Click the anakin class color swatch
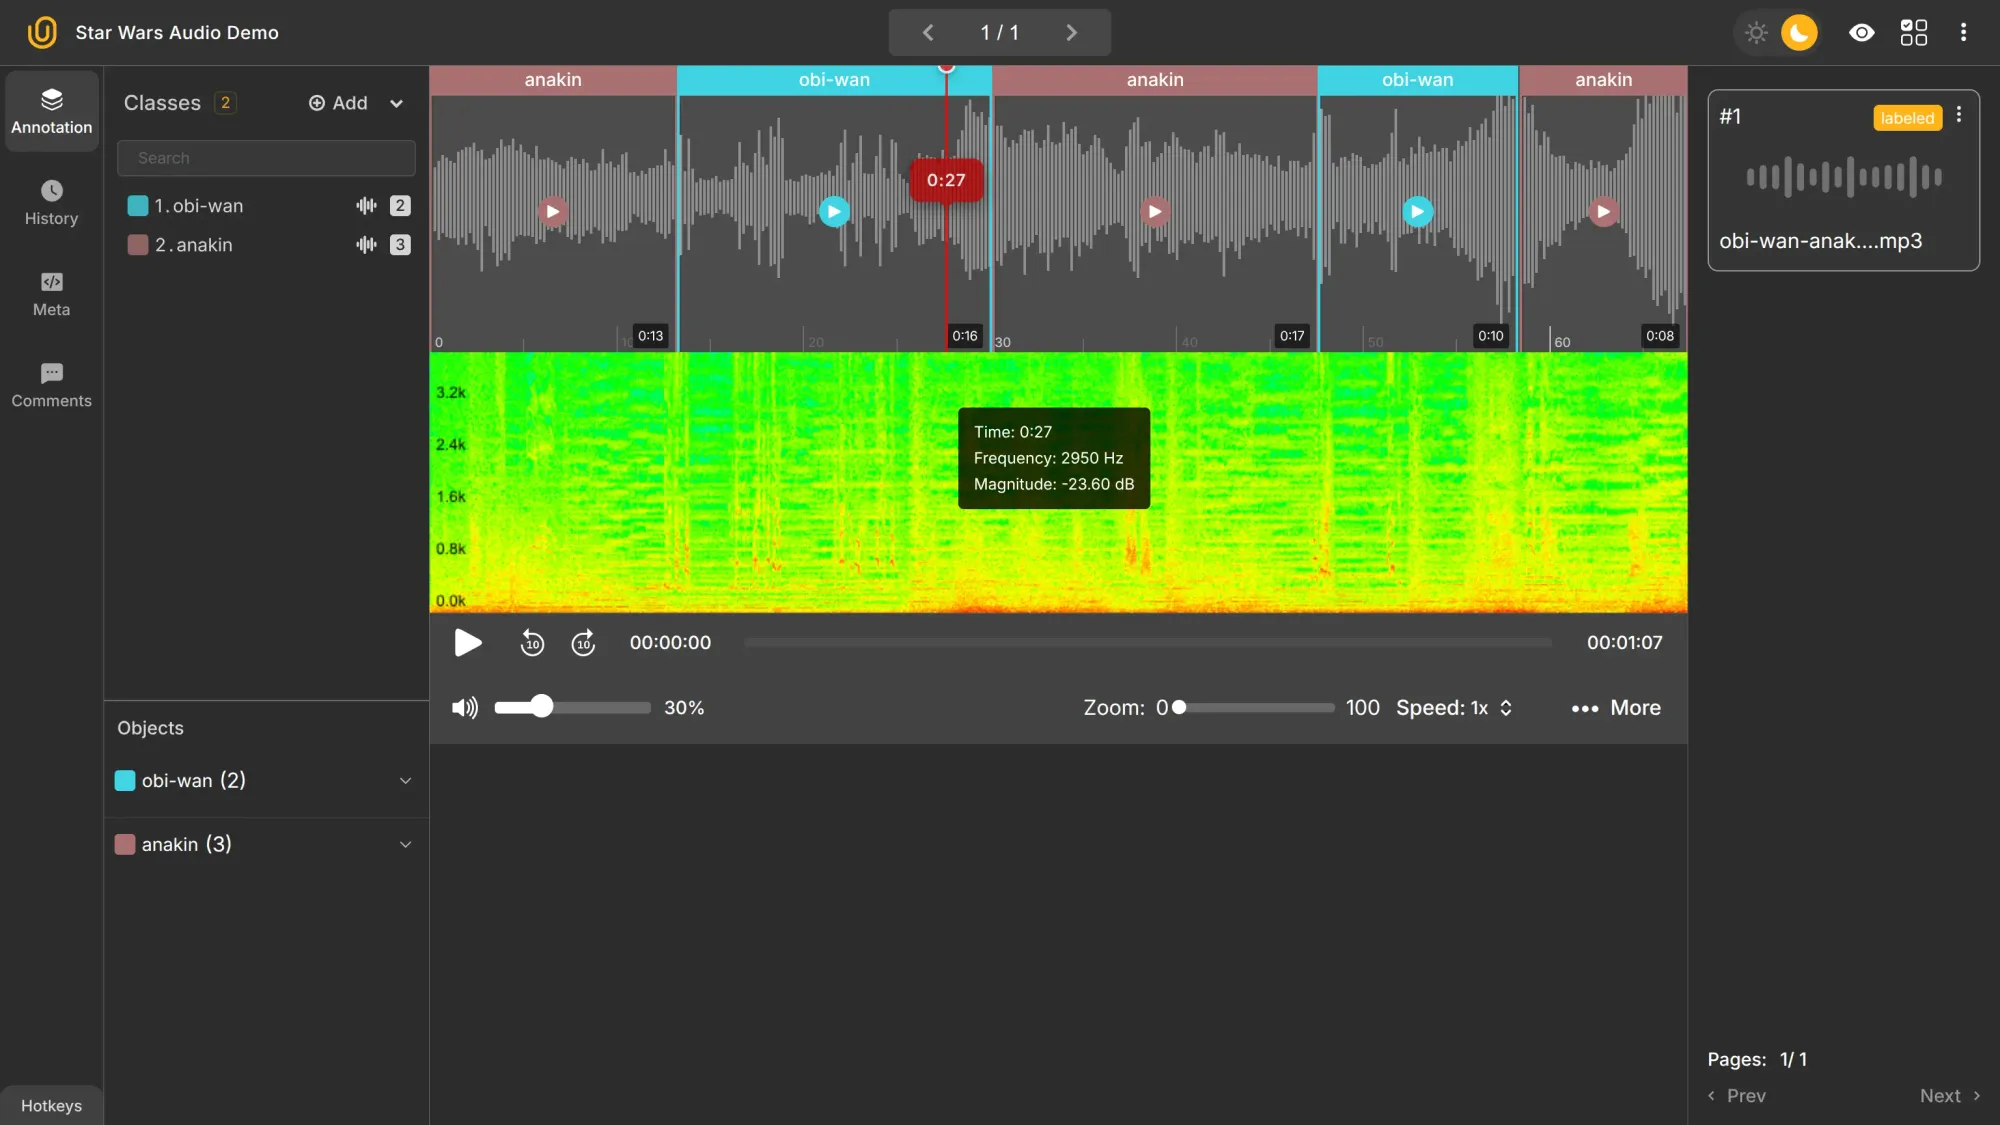Image resolution: width=2000 pixels, height=1125 pixels. [x=138, y=245]
